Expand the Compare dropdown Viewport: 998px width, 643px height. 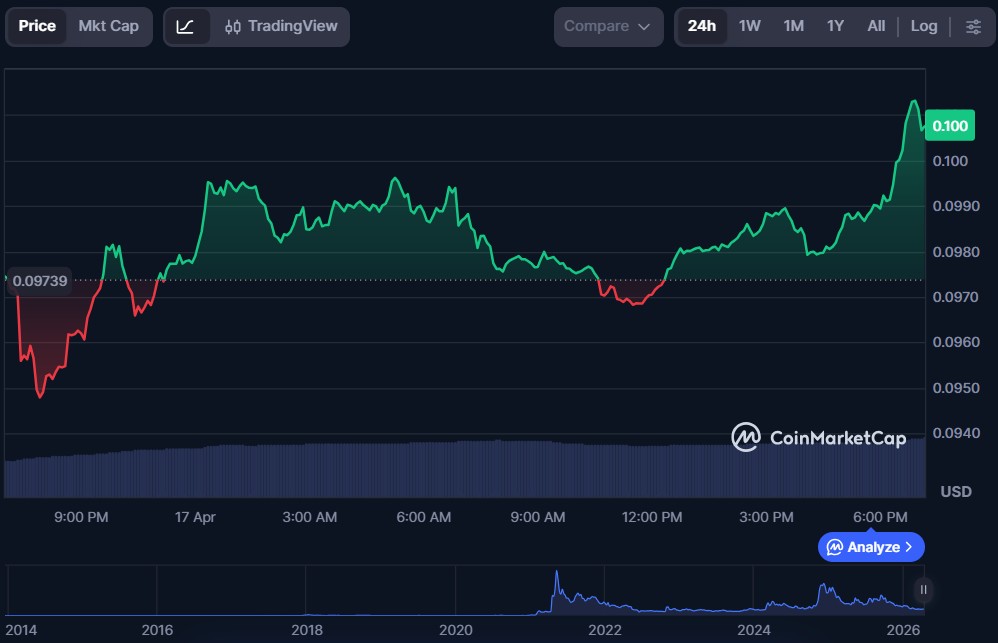click(x=607, y=26)
